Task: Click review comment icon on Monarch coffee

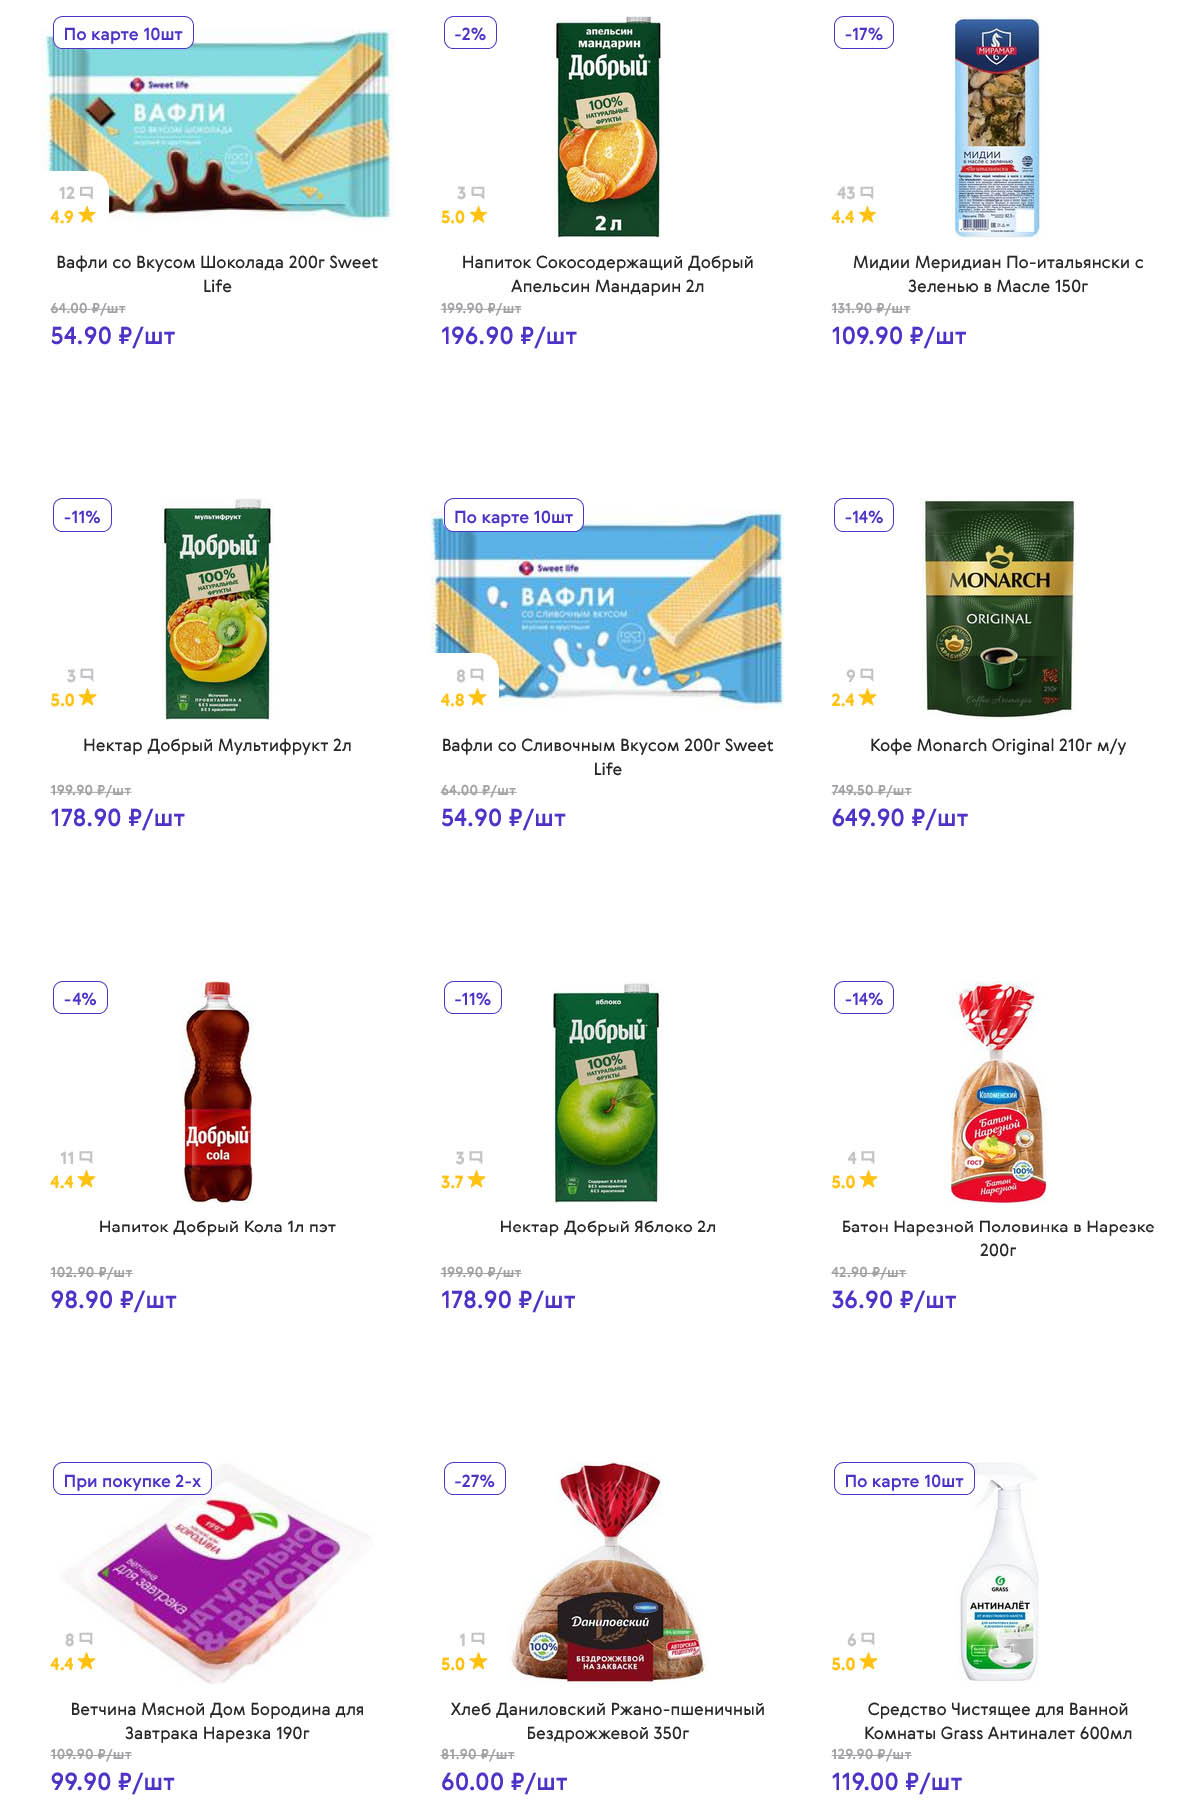Action: click(x=867, y=675)
